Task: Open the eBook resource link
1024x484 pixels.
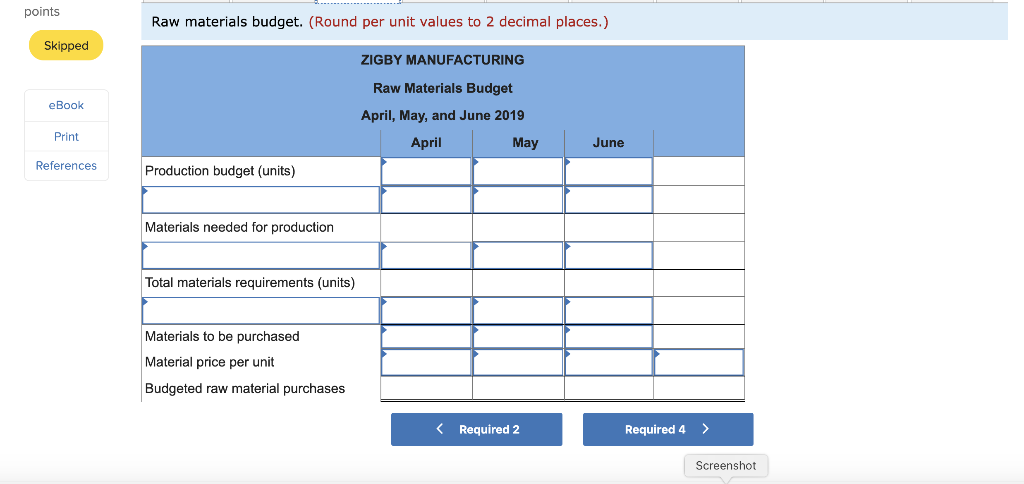Action: tap(67, 105)
